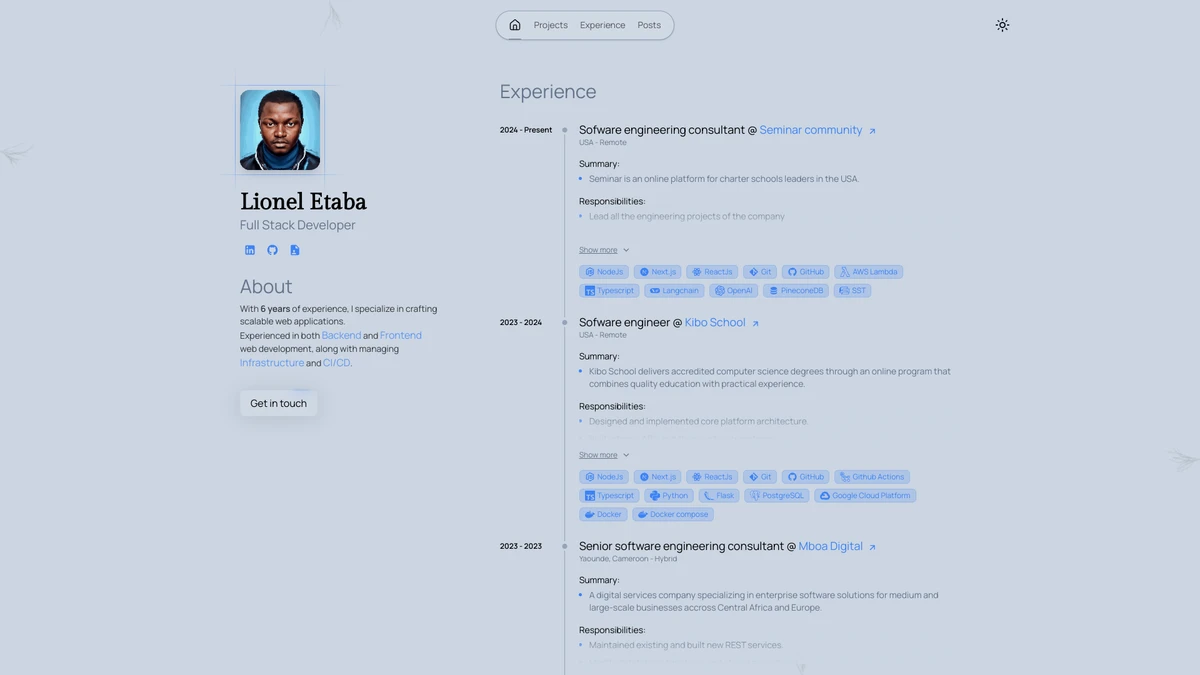
Task: Open the resume document icon
Action: (295, 250)
